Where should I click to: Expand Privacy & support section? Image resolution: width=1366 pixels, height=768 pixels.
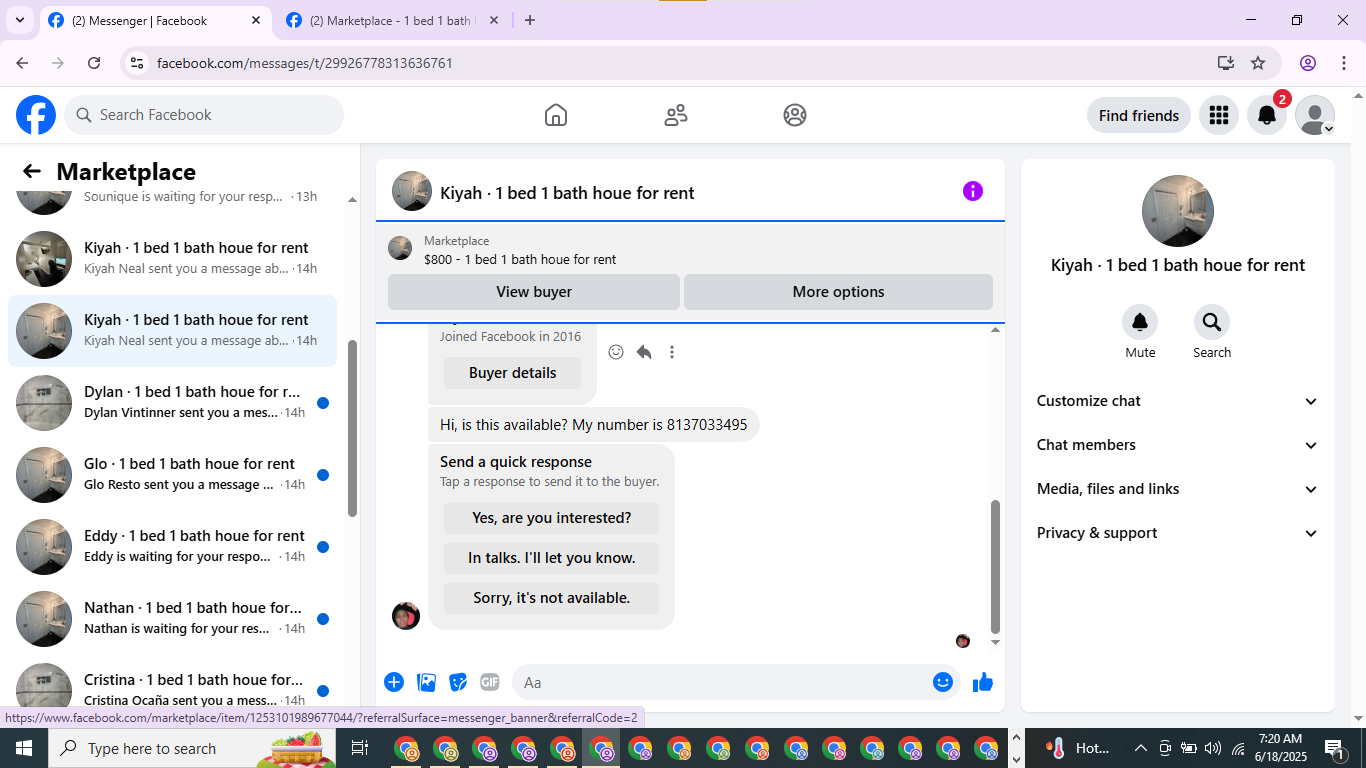click(1178, 533)
